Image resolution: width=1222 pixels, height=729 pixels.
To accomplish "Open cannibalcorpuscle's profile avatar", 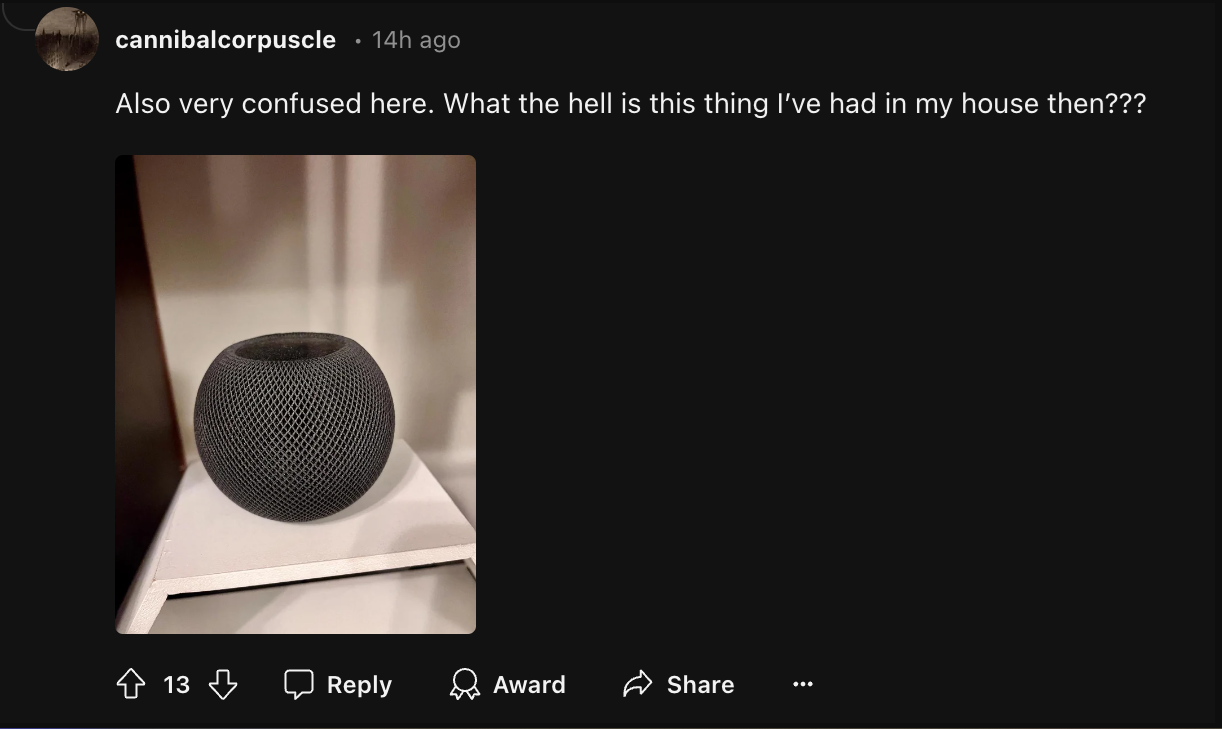I will click(x=67, y=40).
